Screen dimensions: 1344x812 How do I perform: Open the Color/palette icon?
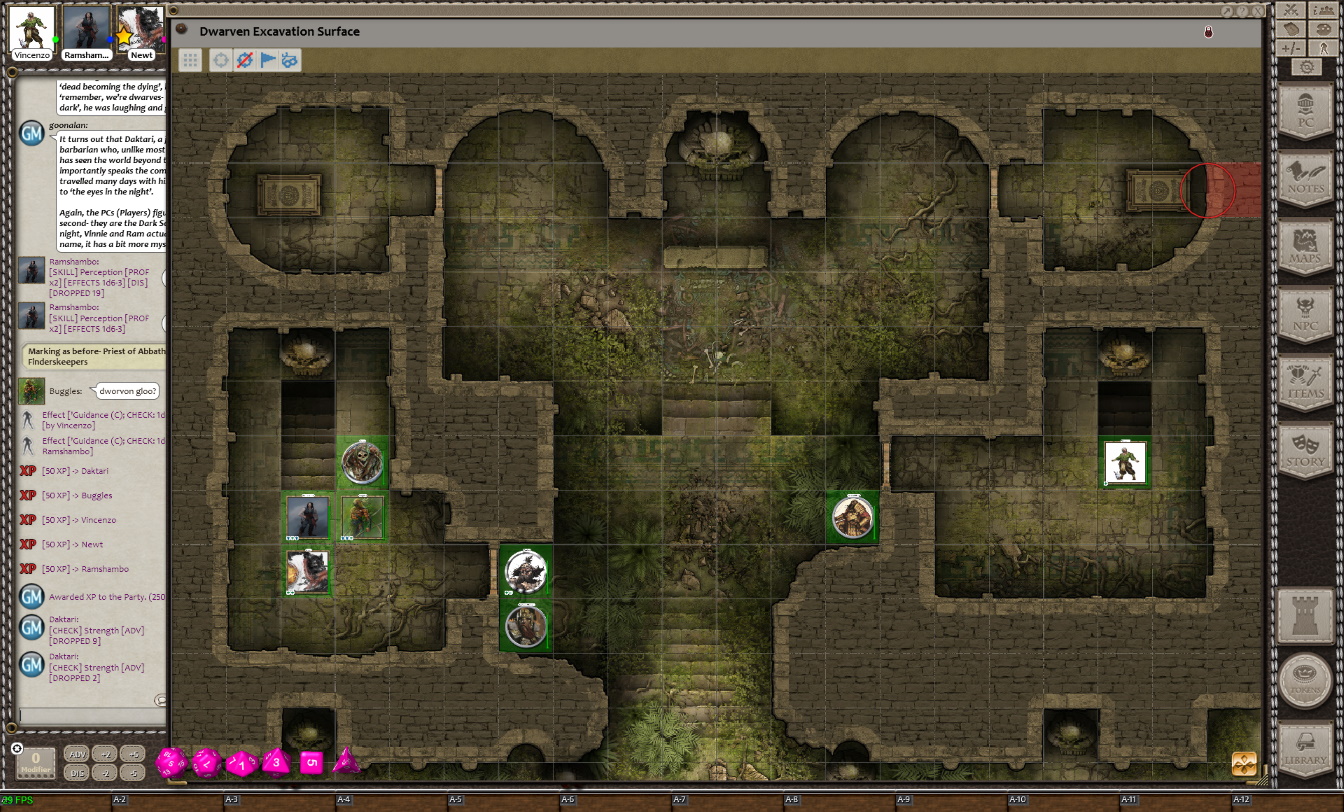click(x=1323, y=29)
